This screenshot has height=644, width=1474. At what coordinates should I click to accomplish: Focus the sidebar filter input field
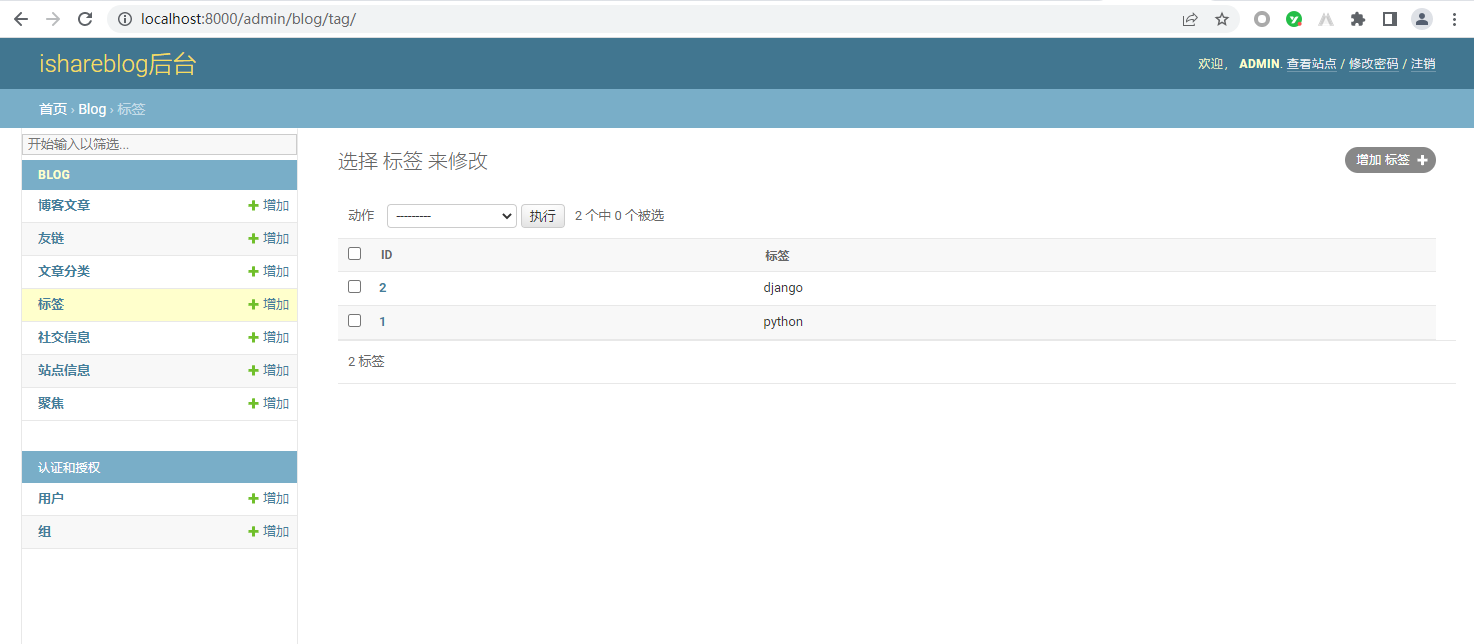(159, 144)
